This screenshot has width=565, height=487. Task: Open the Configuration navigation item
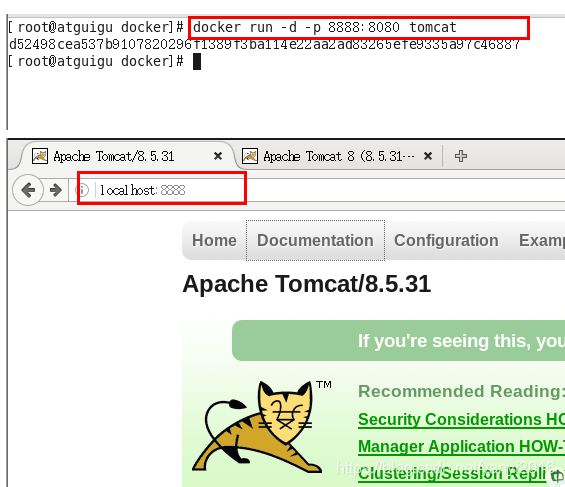(446, 240)
